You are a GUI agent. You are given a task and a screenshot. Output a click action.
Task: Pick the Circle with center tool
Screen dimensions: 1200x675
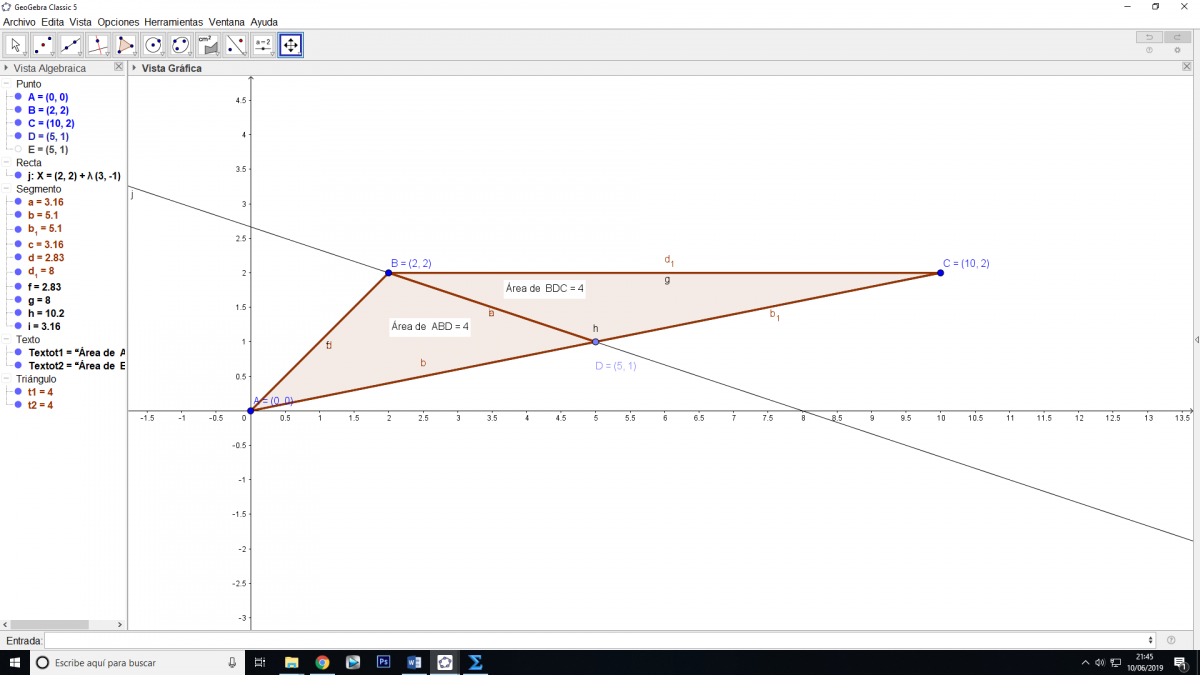point(153,45)
